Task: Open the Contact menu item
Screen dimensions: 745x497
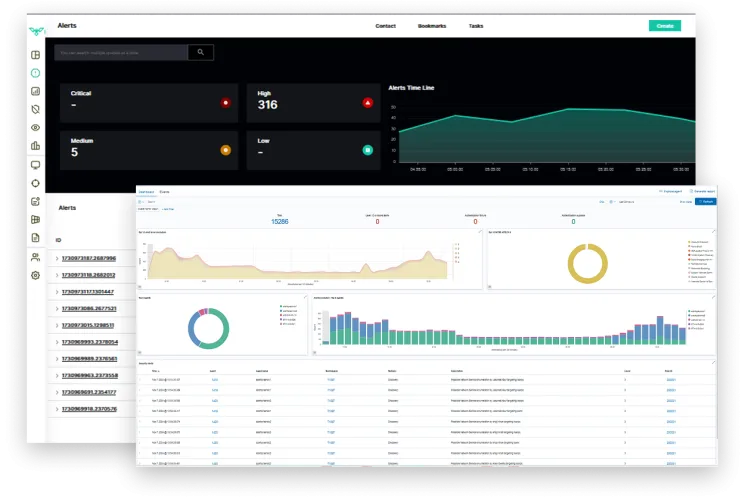Action: point(385,25)
